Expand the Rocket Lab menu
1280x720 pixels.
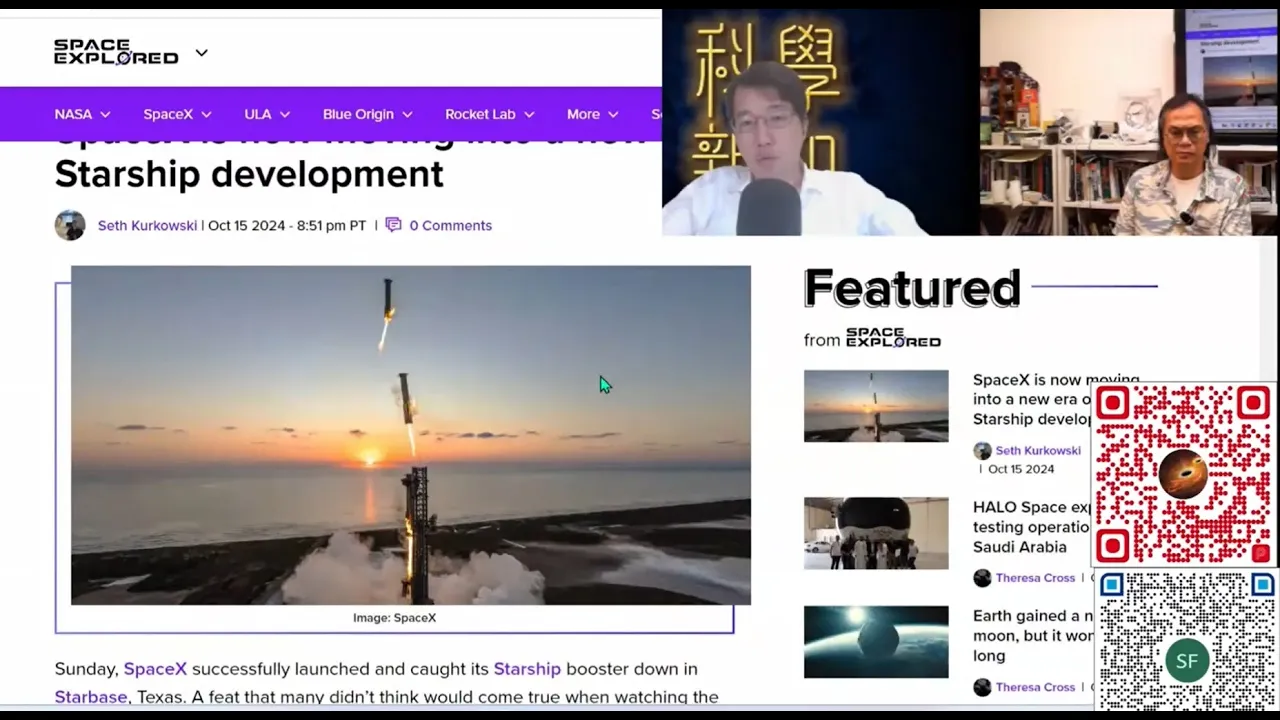(490, 114)
